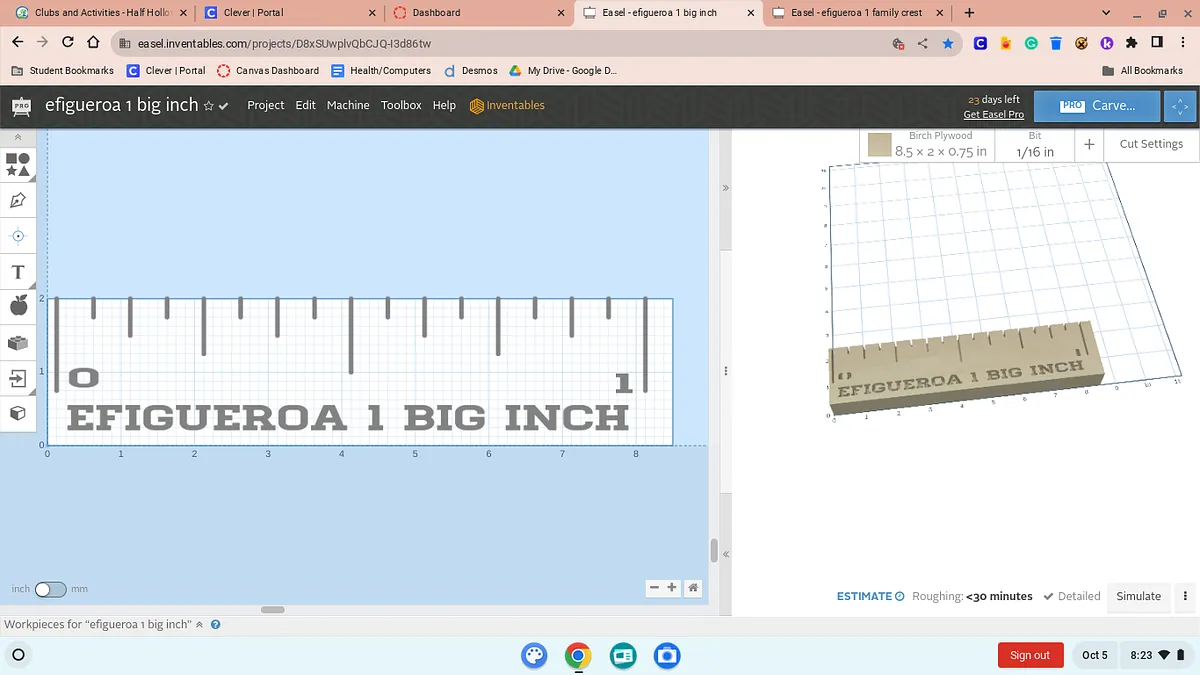Viewport: 1200px width, 675px height.
Task: Open the Machine menu
Action: pyautogui.click(x=348, y=105)
